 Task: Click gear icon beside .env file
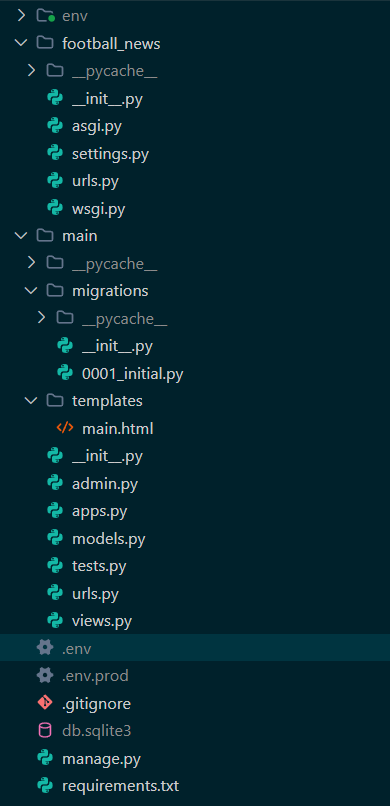pos(45,648)
